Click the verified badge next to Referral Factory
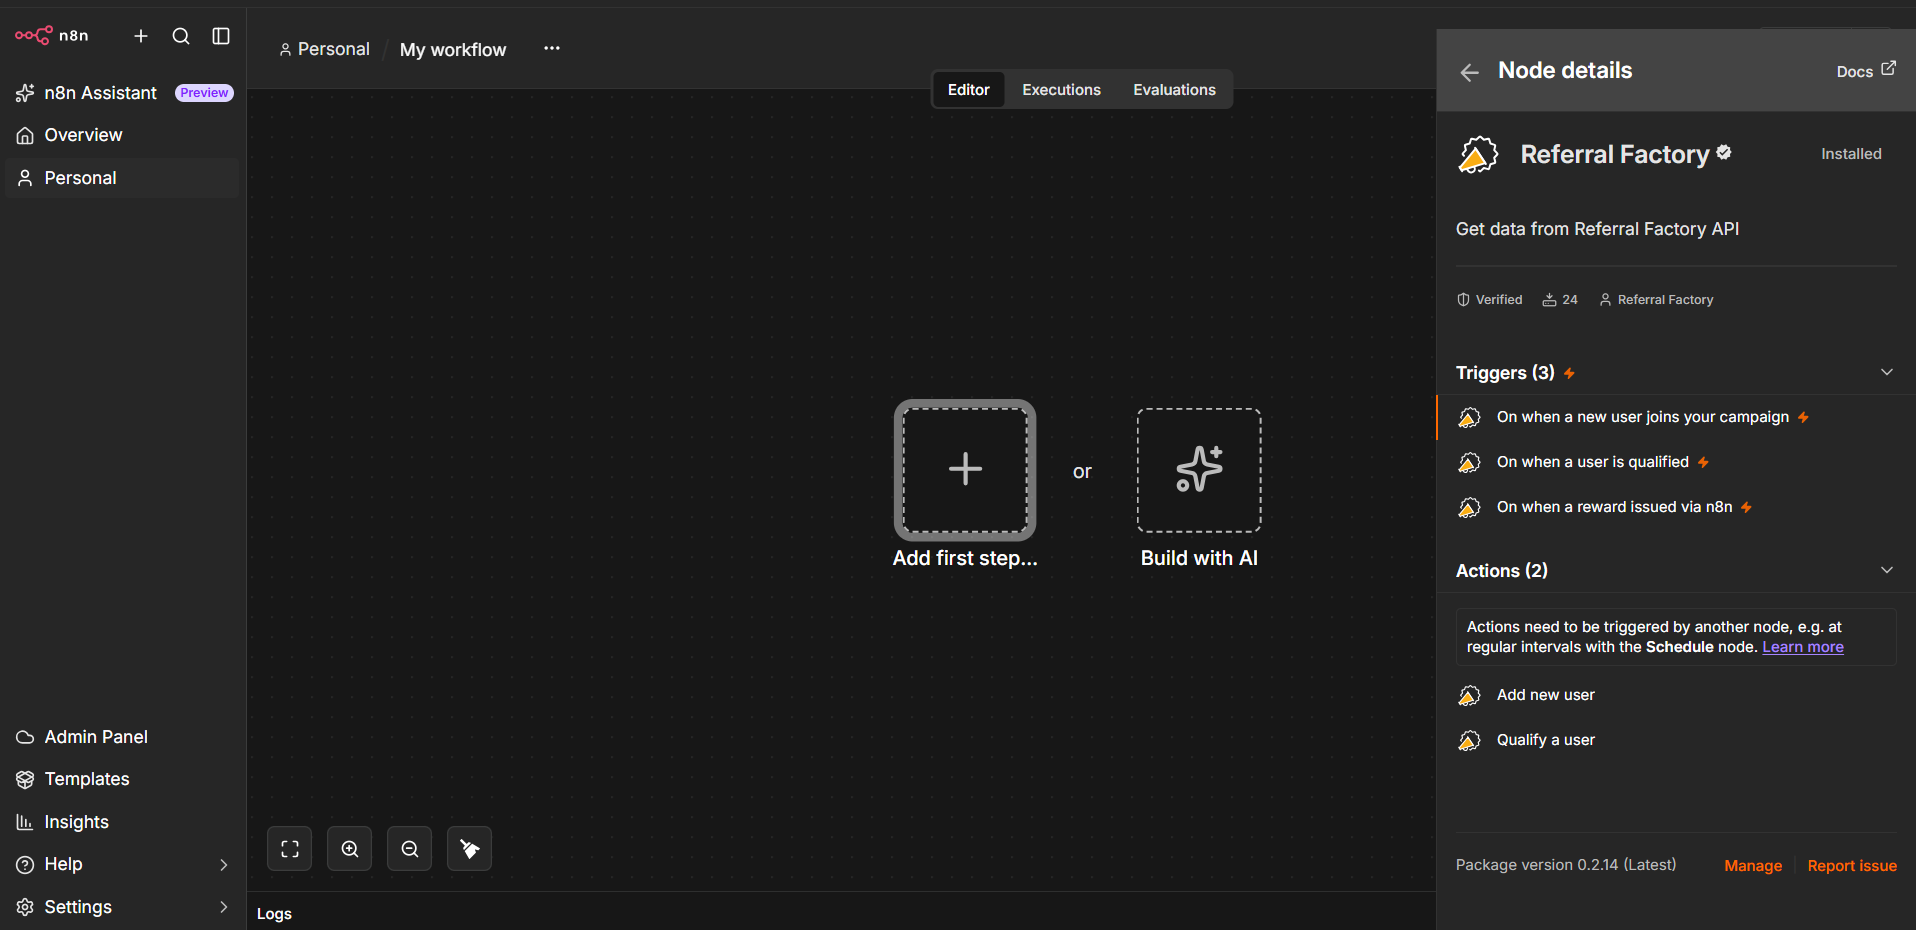The image size is (1916, 930). point(1724,152)
